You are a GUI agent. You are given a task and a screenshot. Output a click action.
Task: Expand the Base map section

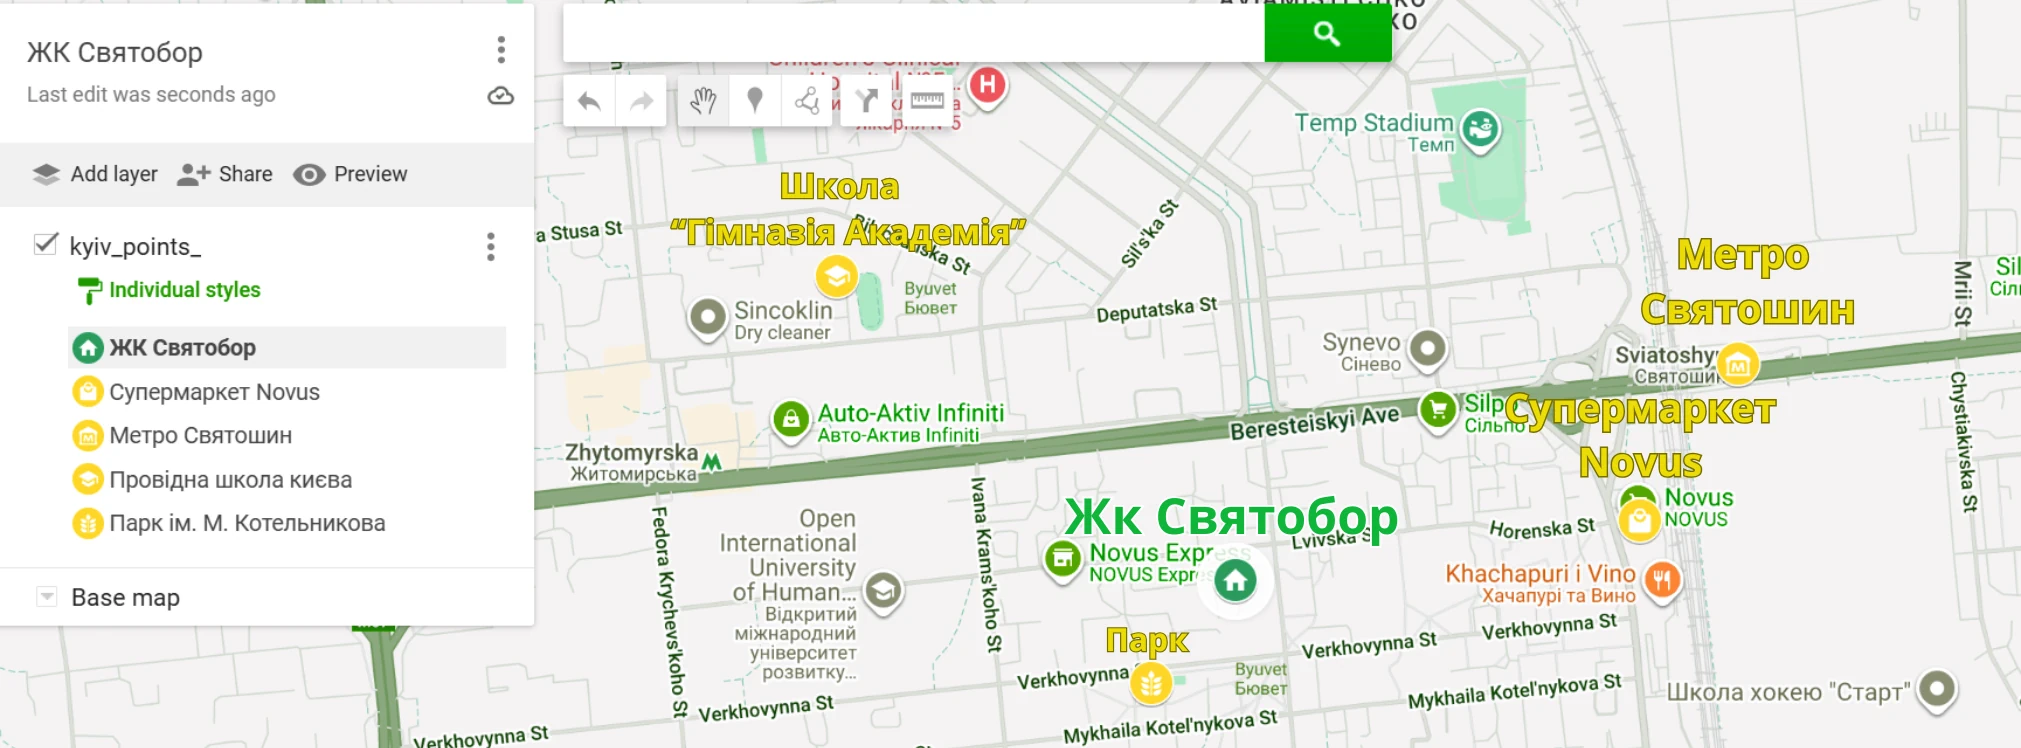tap(47, 597)
